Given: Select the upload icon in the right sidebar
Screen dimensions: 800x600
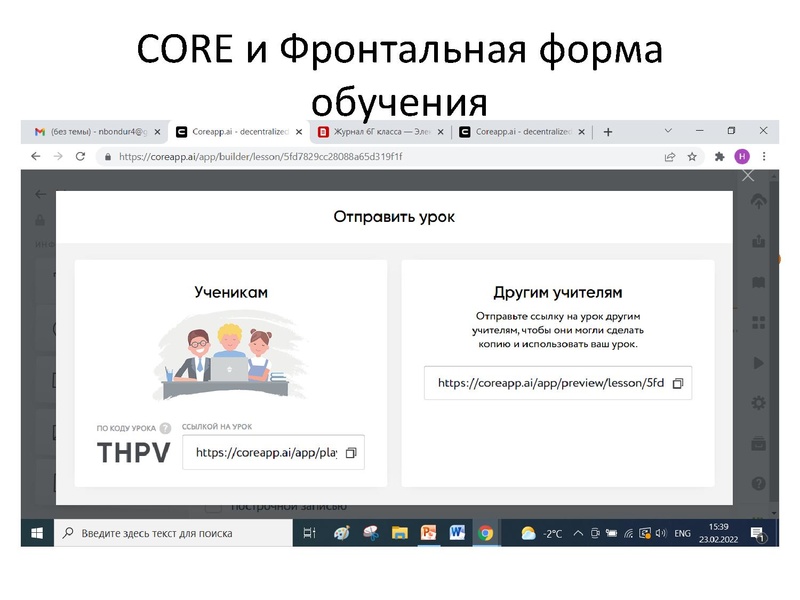Looking at the screenshot, I should pos(760,199).
